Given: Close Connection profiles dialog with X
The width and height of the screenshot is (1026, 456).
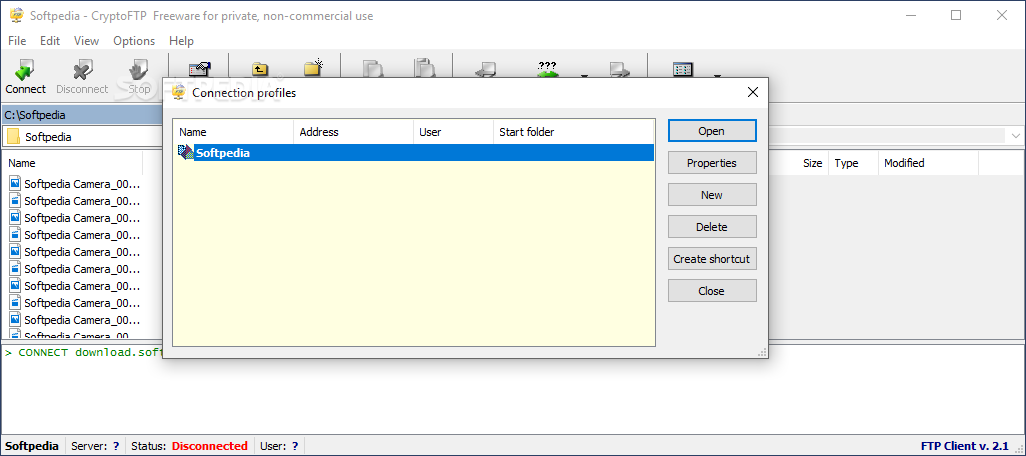Looking at the screenshot, I should coord(753,92).
